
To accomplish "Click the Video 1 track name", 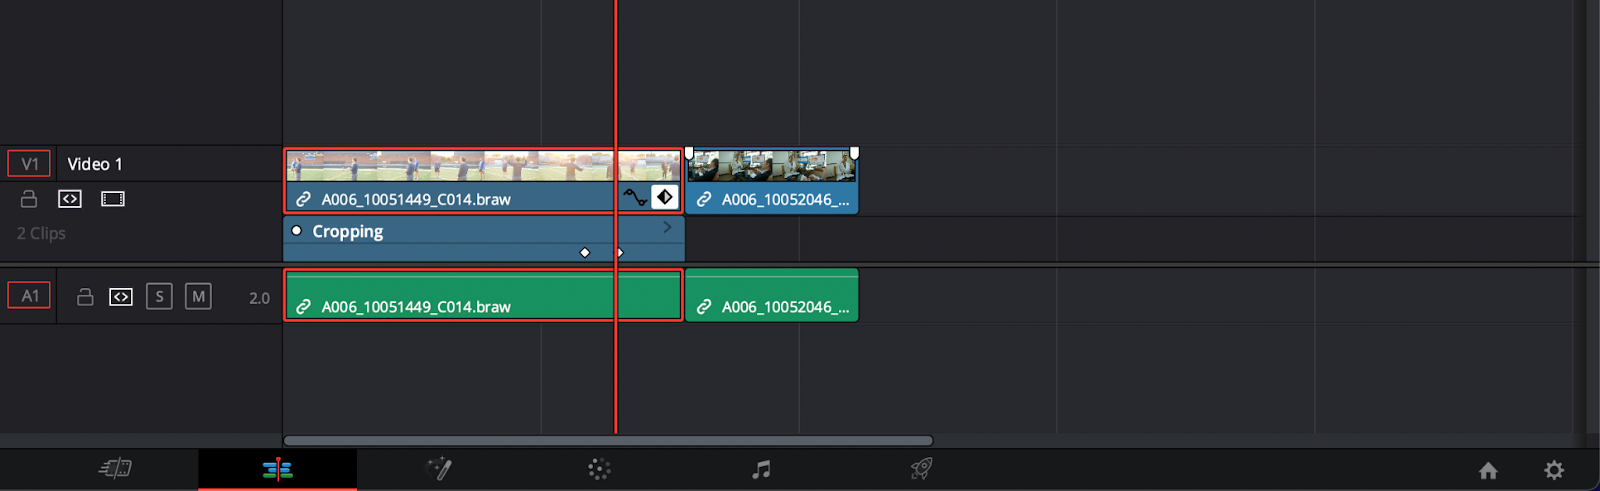I will (95, 164).
